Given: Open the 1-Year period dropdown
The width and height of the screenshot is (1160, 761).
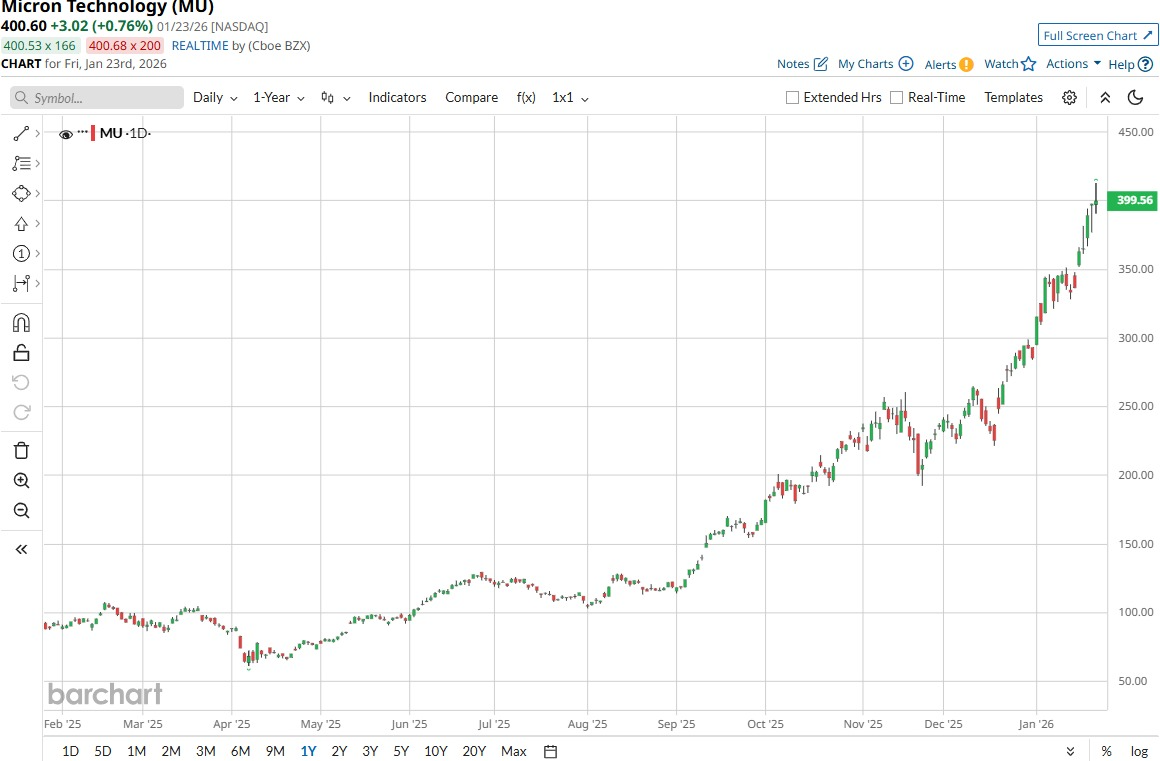Looking at the screenshot, I should 279,98.
